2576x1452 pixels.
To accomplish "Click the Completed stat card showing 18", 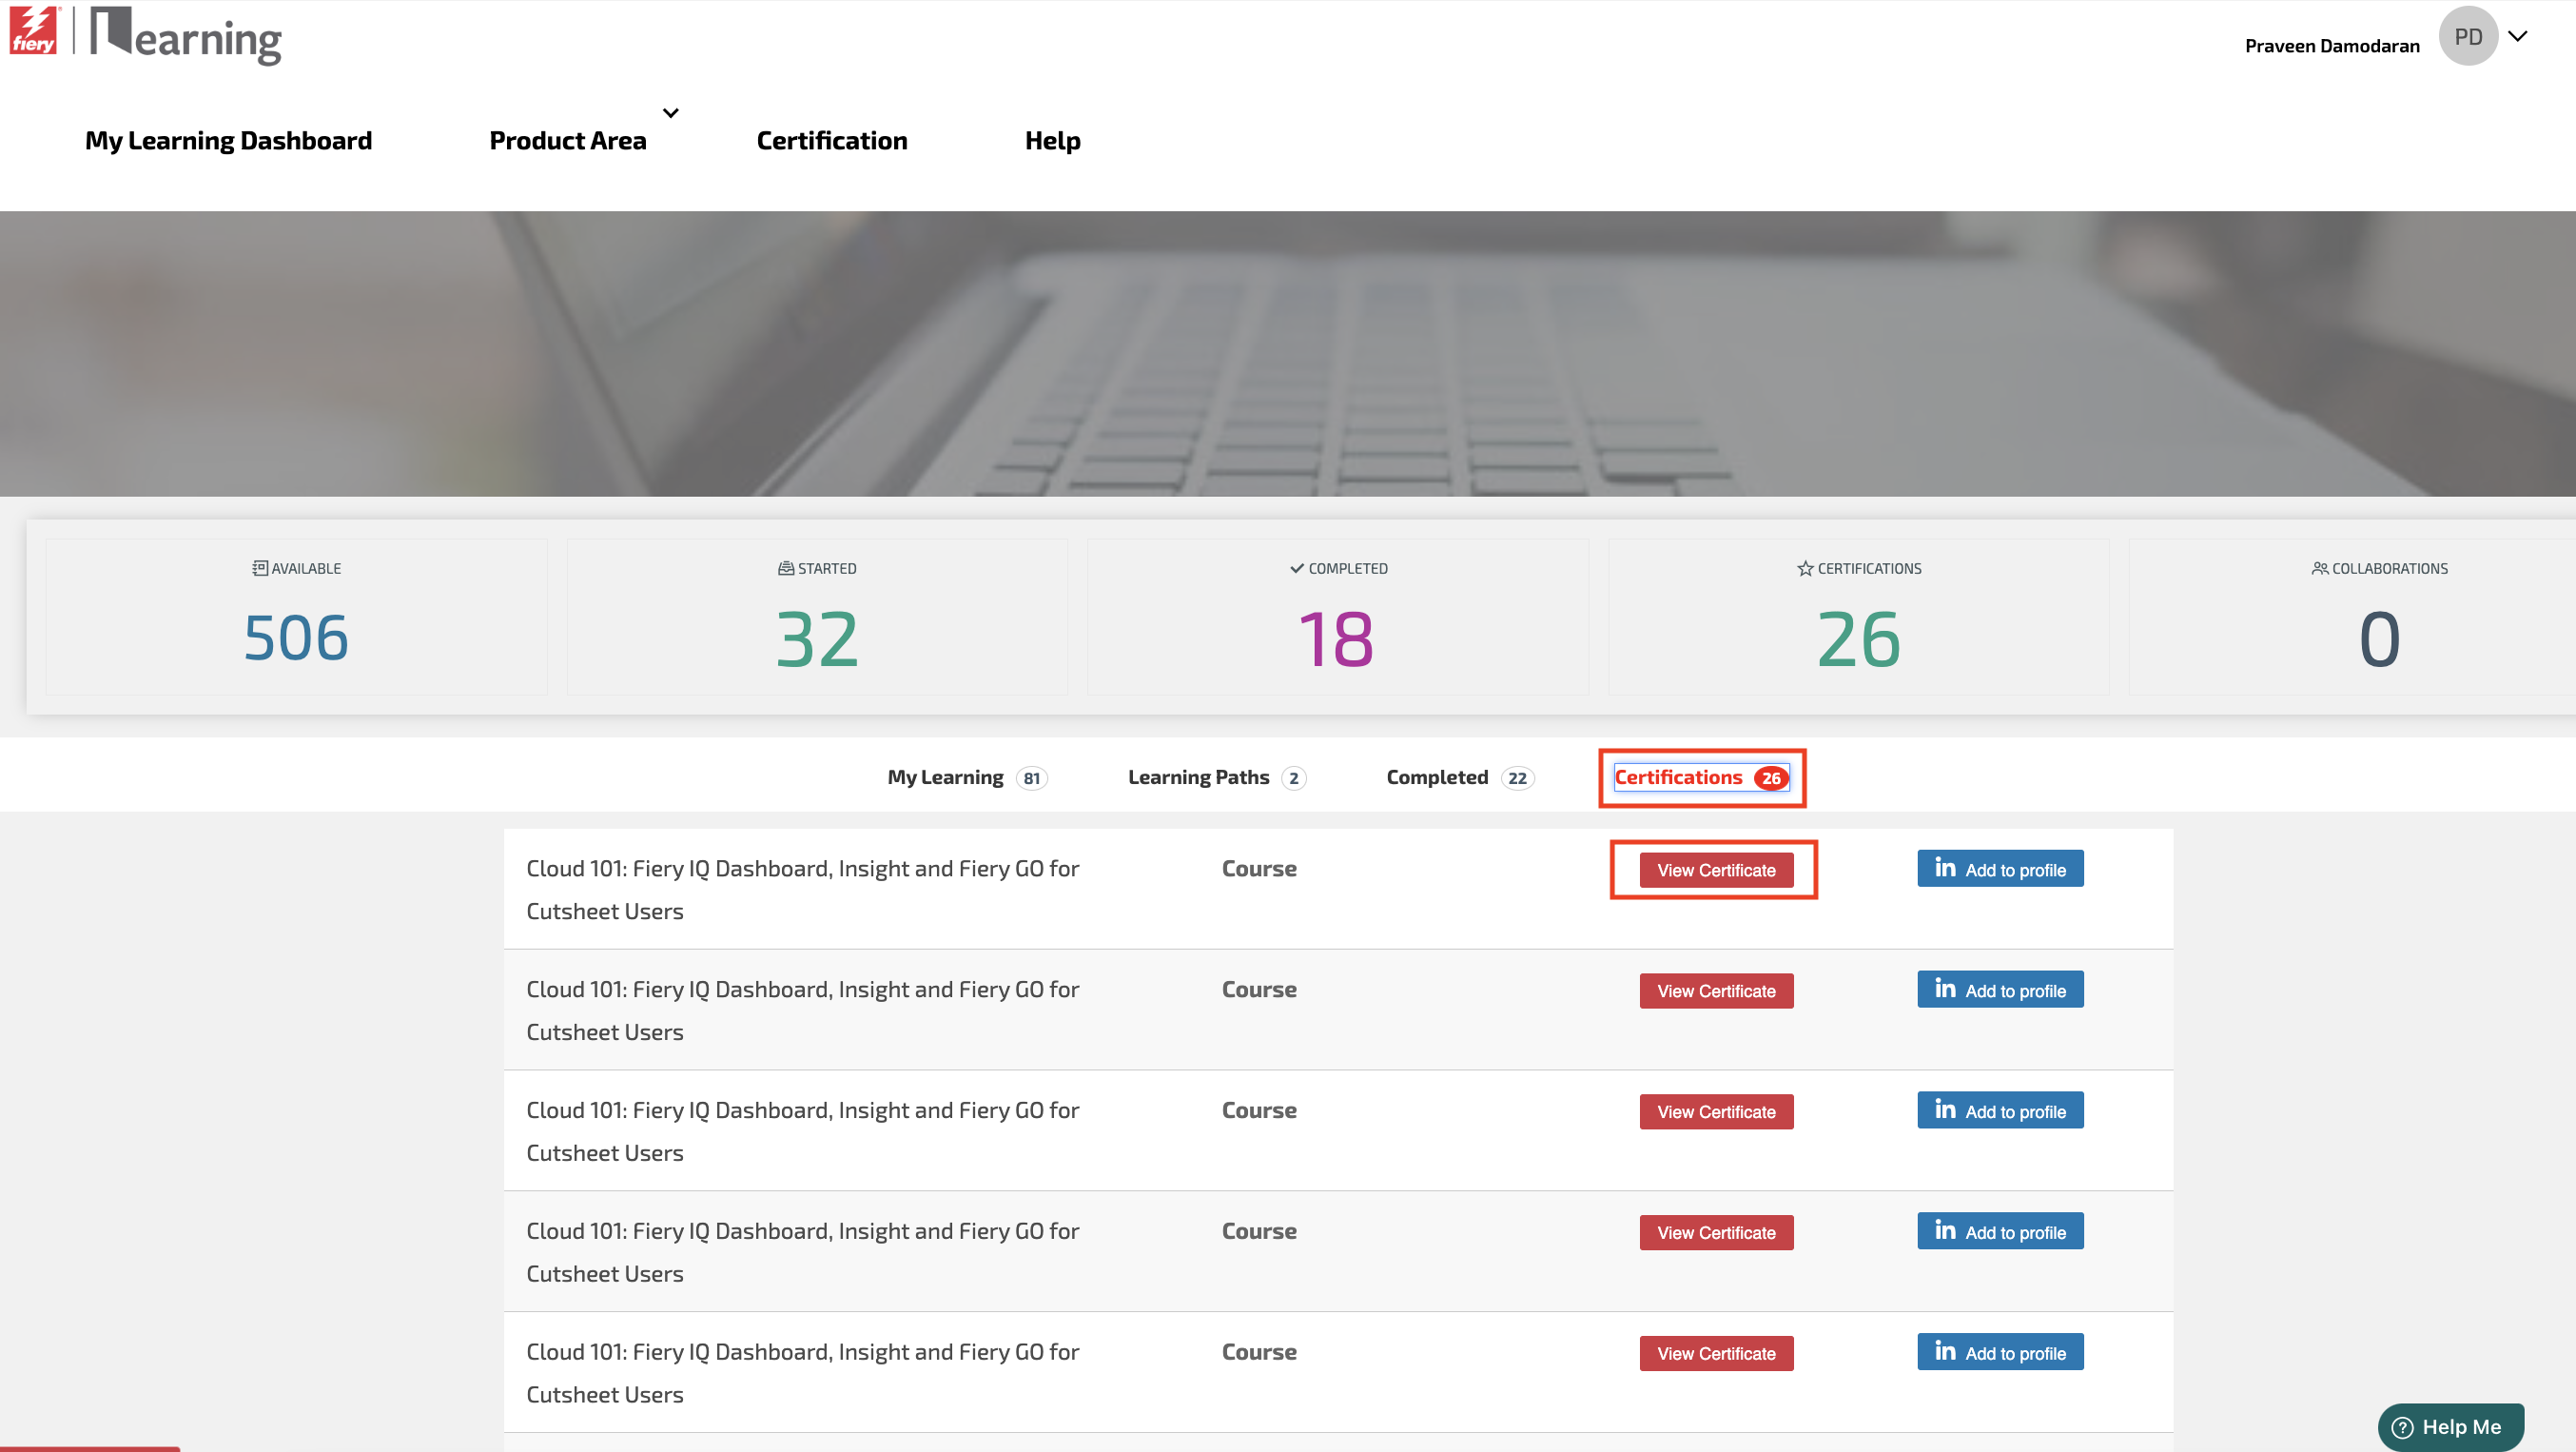I will click(x=1337, y=617).
